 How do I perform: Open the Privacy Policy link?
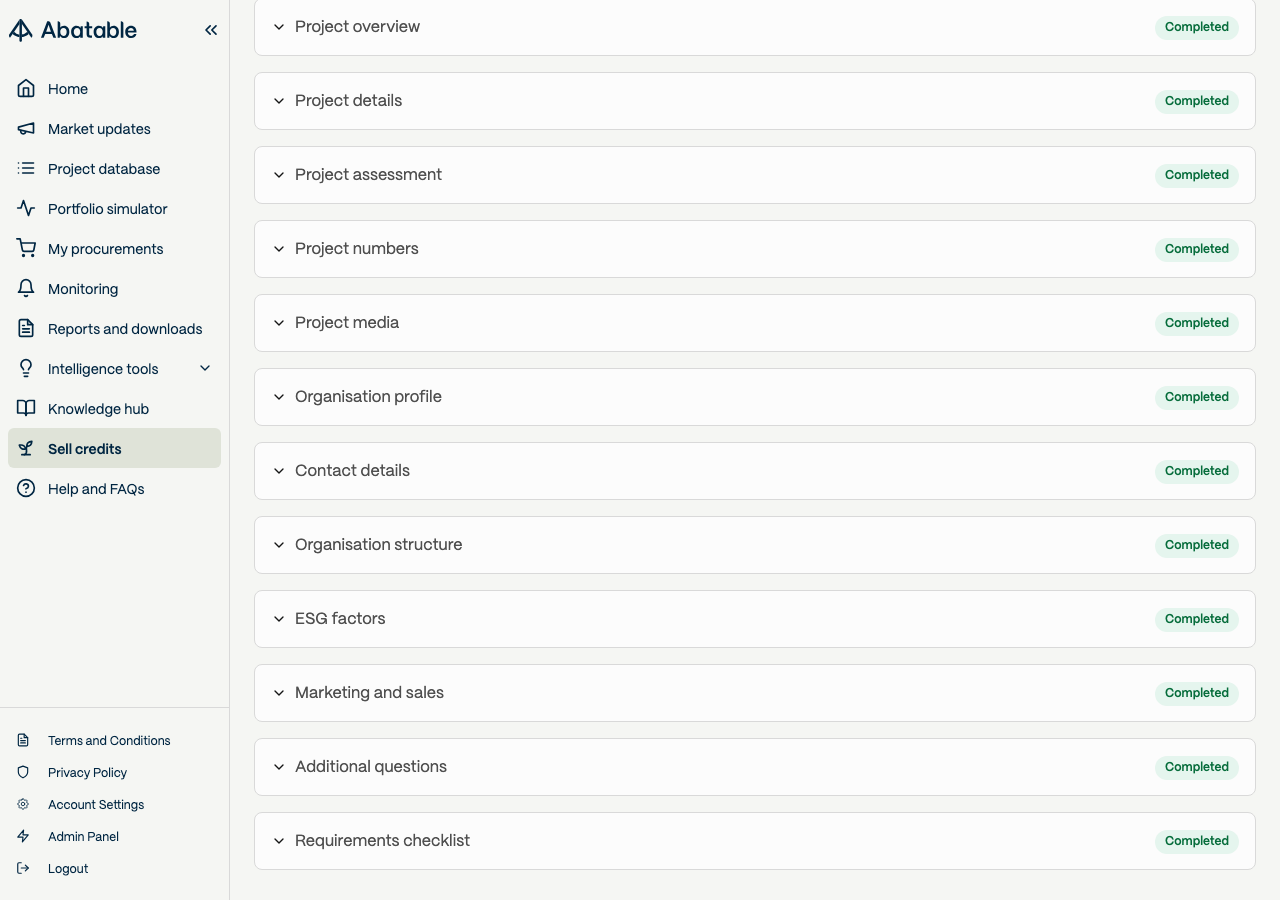coord(87,772)
